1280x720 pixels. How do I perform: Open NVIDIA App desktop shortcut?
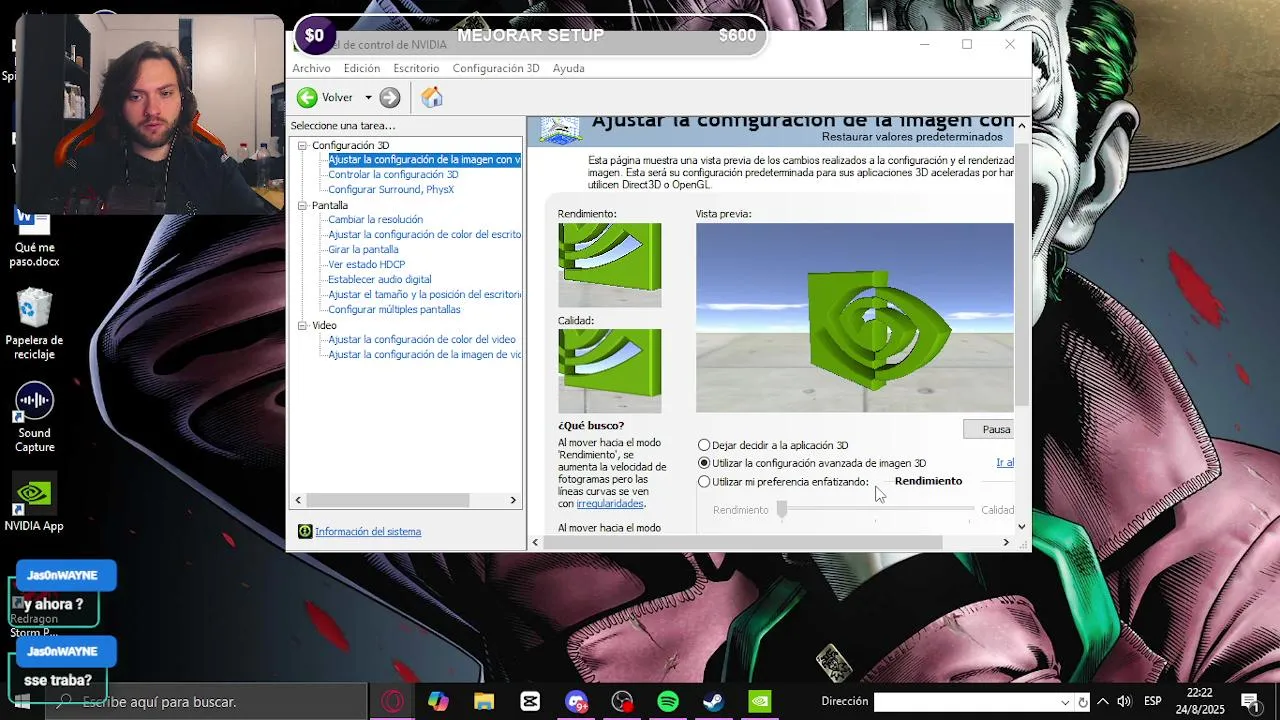click(x=34, y=502)
